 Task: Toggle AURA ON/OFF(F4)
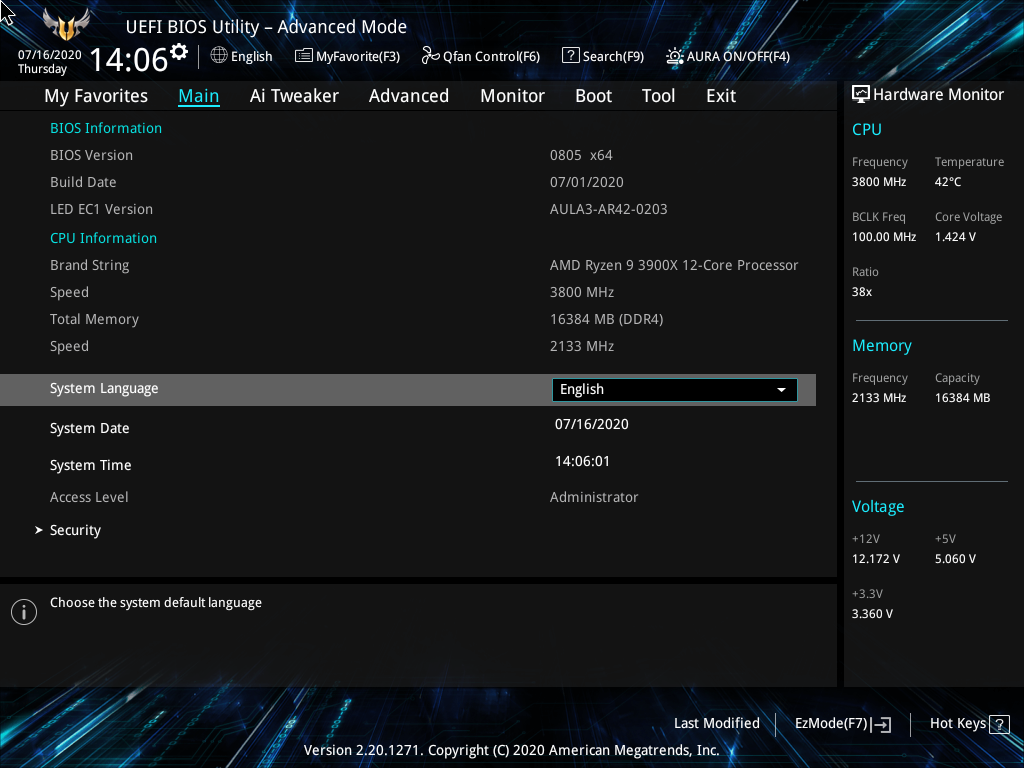pyautogui.click(x=728, y=56)
